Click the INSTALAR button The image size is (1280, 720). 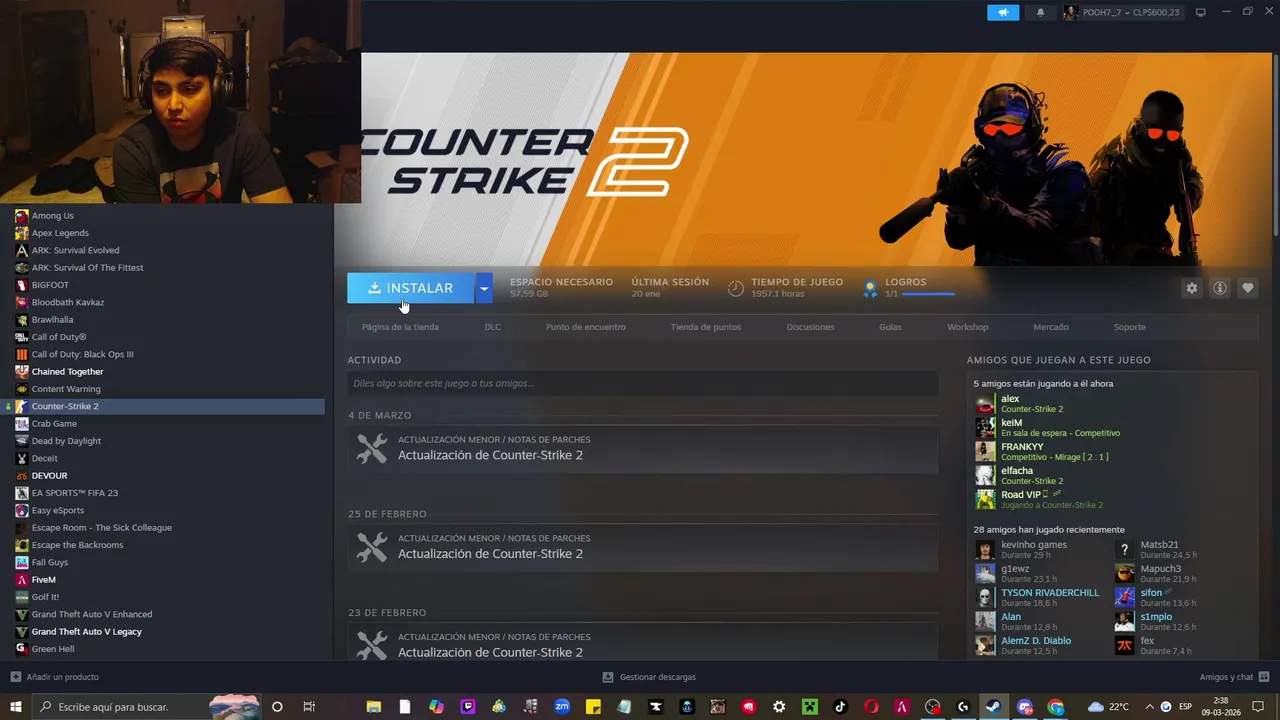411,288
